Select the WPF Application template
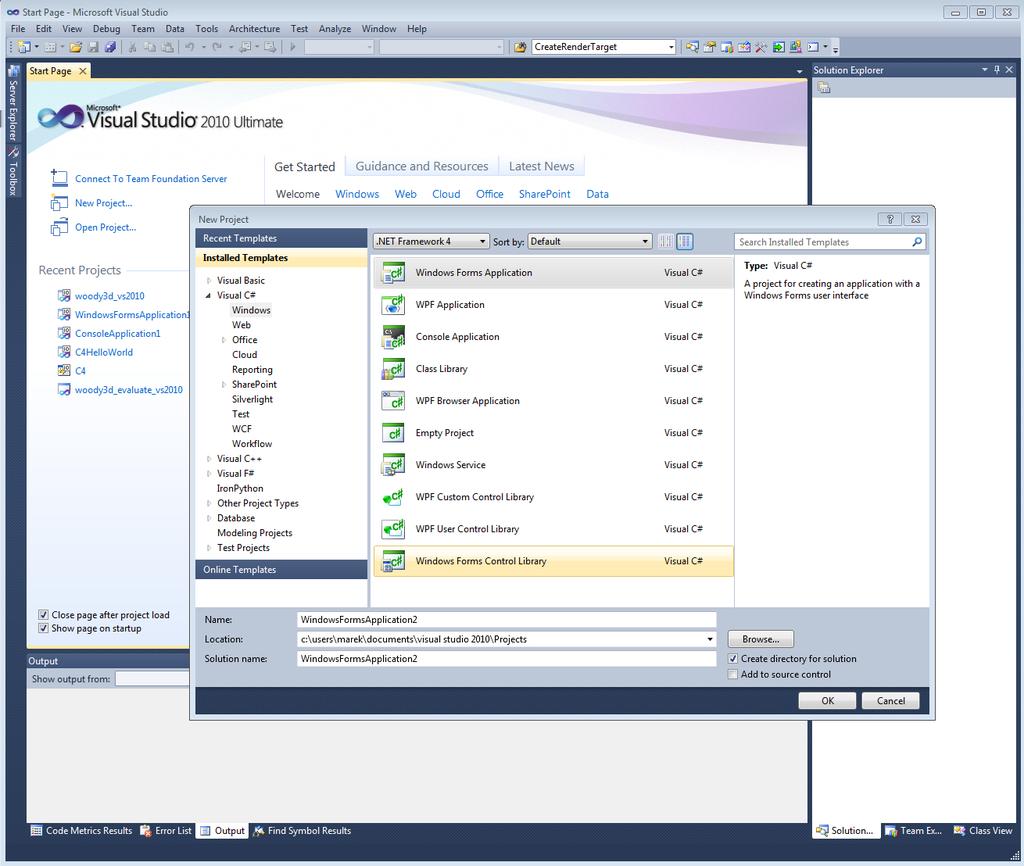The width and height of the screenshot is (1024, 866). click(553, 305)
